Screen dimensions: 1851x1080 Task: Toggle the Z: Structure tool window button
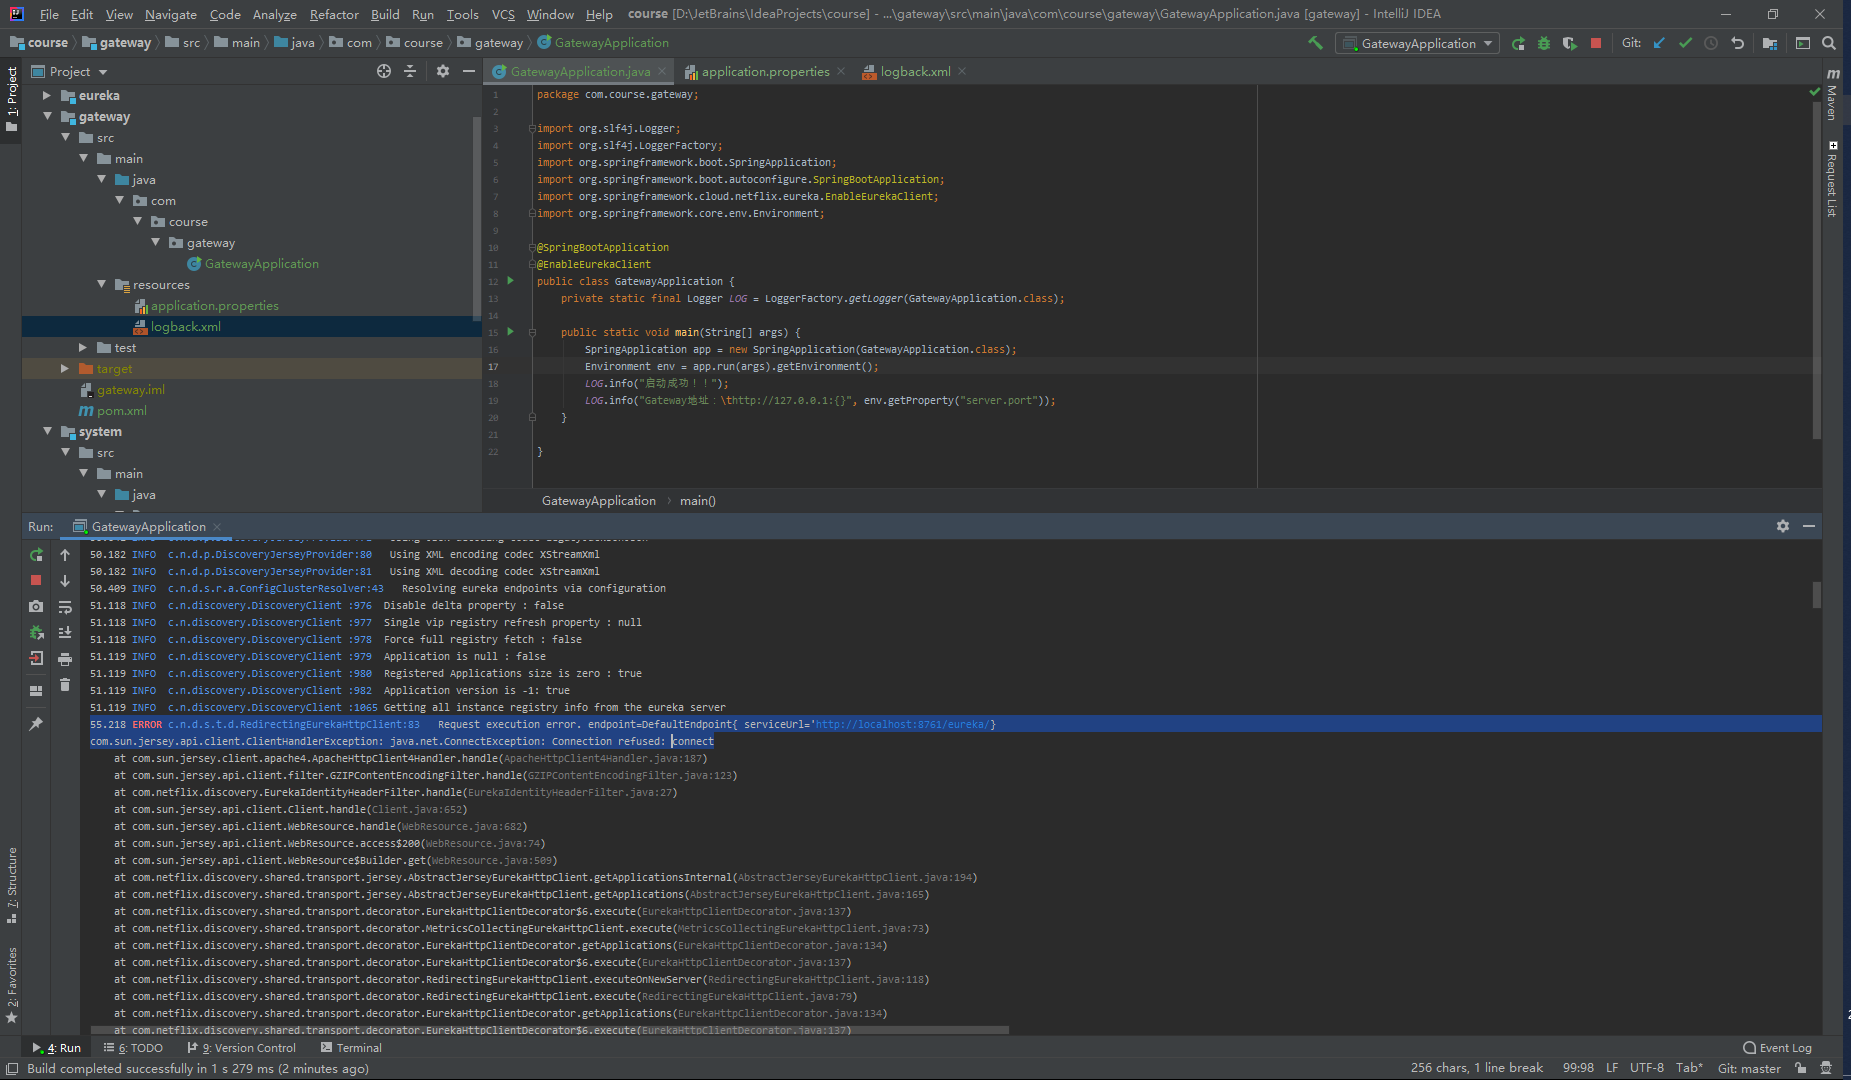[11, 885]
